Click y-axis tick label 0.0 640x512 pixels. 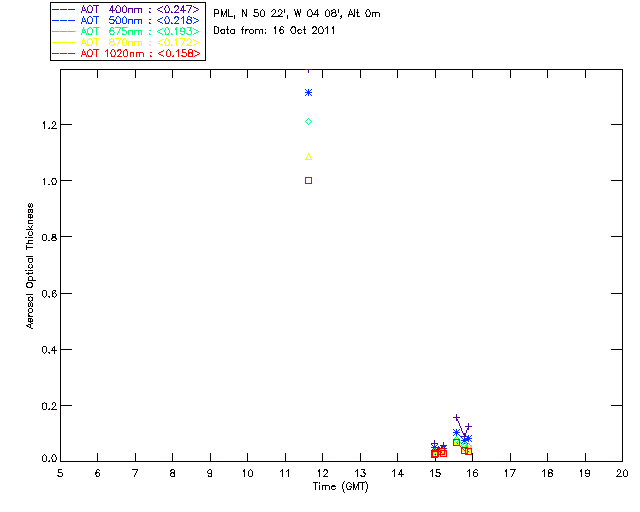tap(49, 459)
